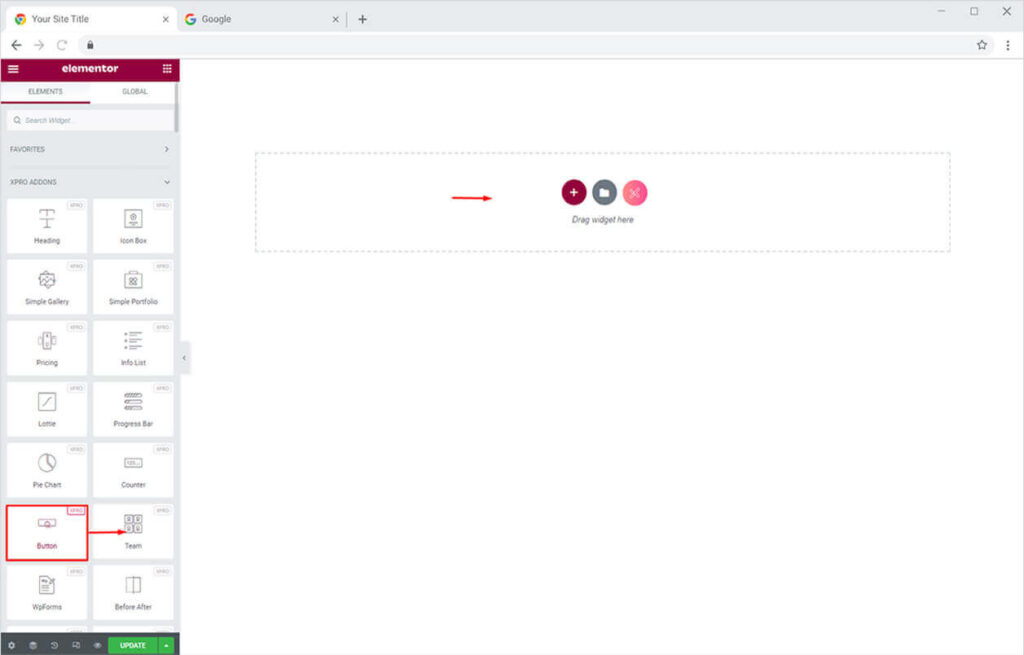
Task: Open page settings gear in bottom bar
Action: point(12,645)
